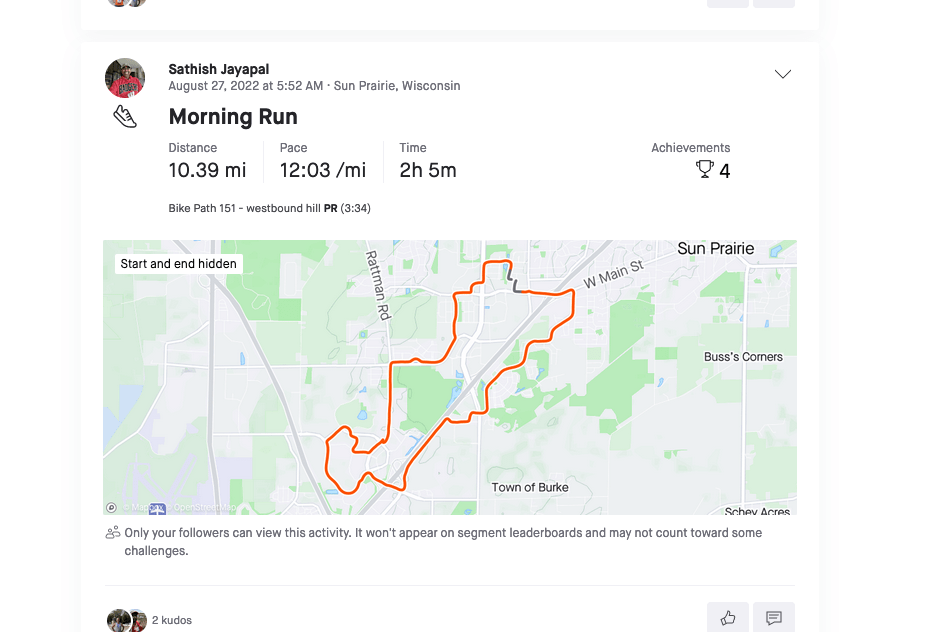Click the Start and end hidden label
Viewport: 951px width, 632px height.
click(178, 264)
